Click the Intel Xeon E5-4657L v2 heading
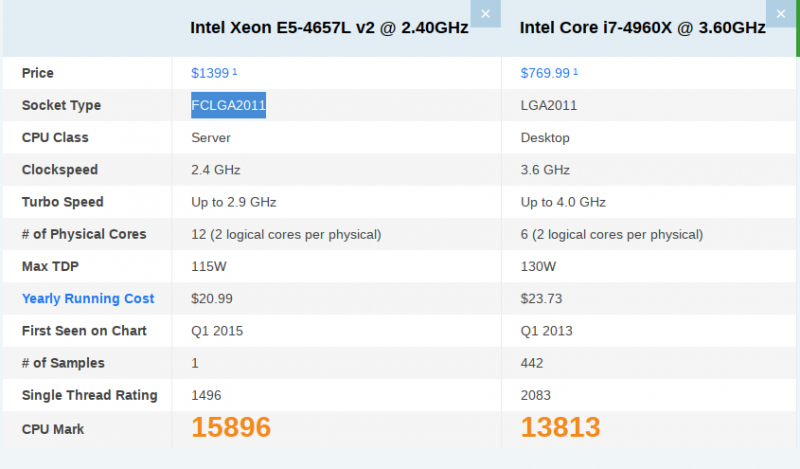This screenshot has width=800, height=469. [329, 28]
